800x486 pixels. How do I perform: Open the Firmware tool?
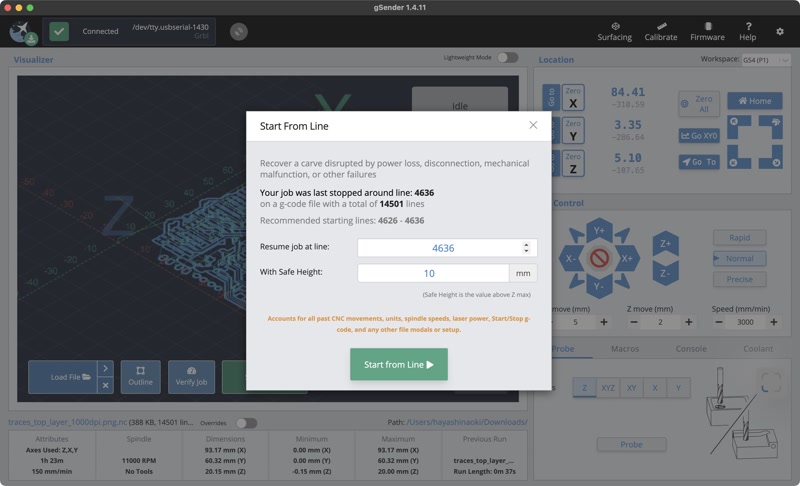(x=707, y=32)
